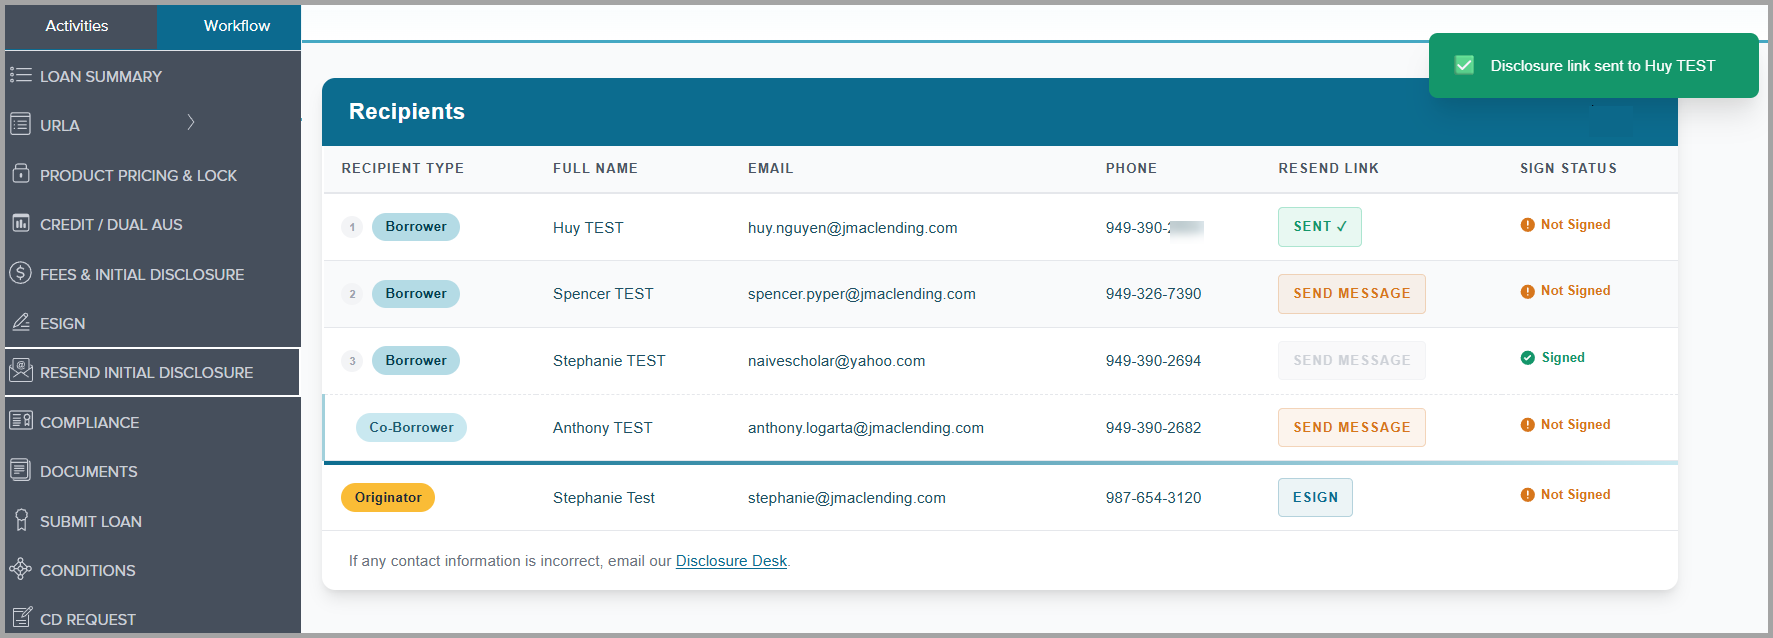Switch to the Activities tab
1773x638 pixels.
tap(77, 26)
